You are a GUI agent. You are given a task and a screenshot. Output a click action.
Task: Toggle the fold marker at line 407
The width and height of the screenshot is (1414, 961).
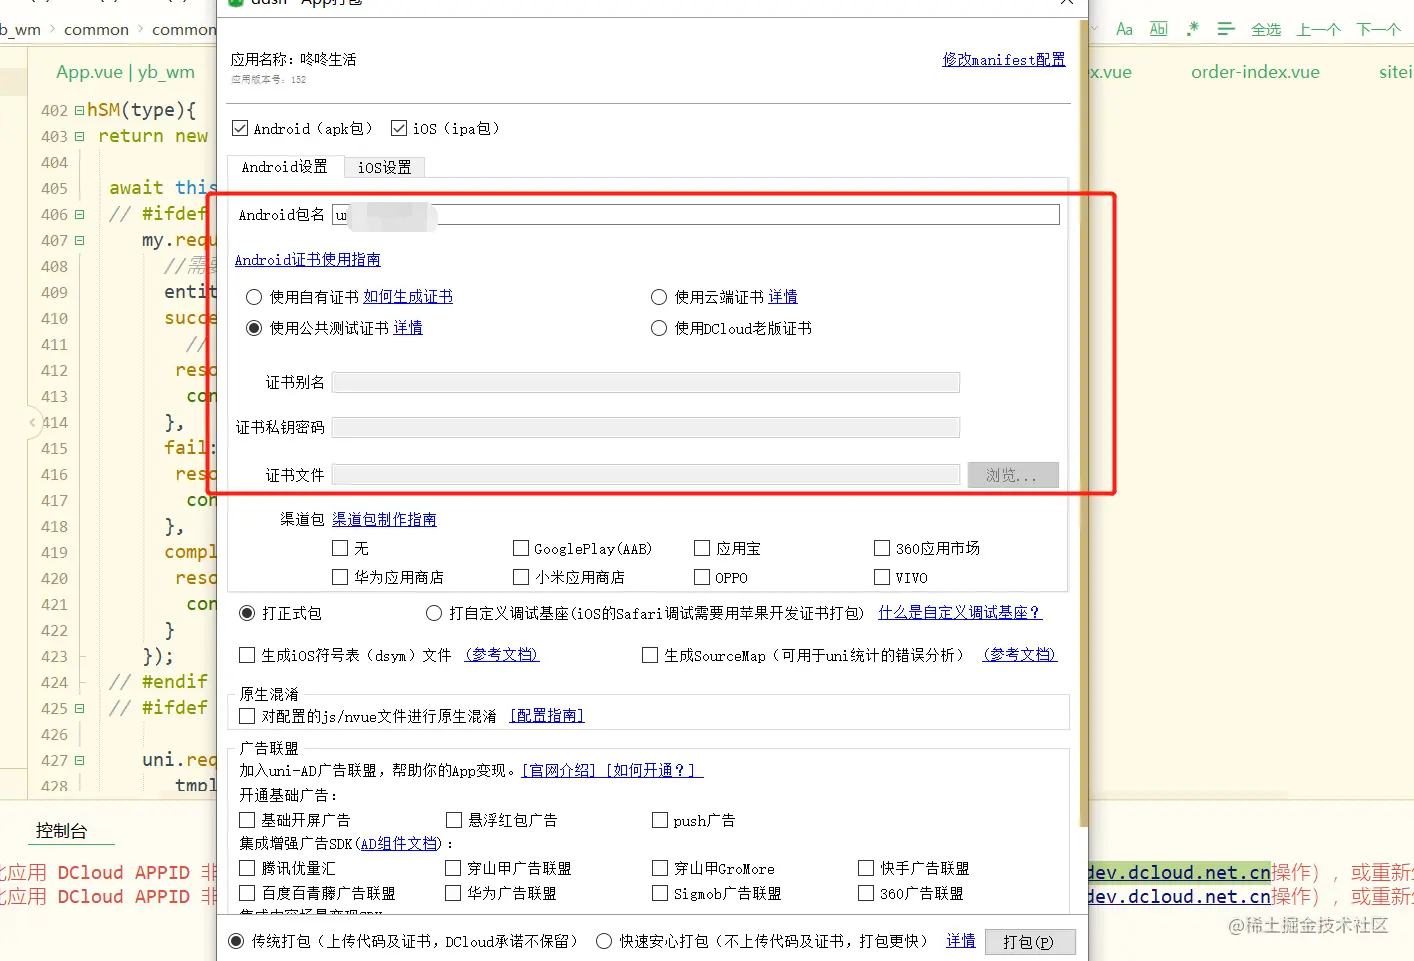point(79,240)
